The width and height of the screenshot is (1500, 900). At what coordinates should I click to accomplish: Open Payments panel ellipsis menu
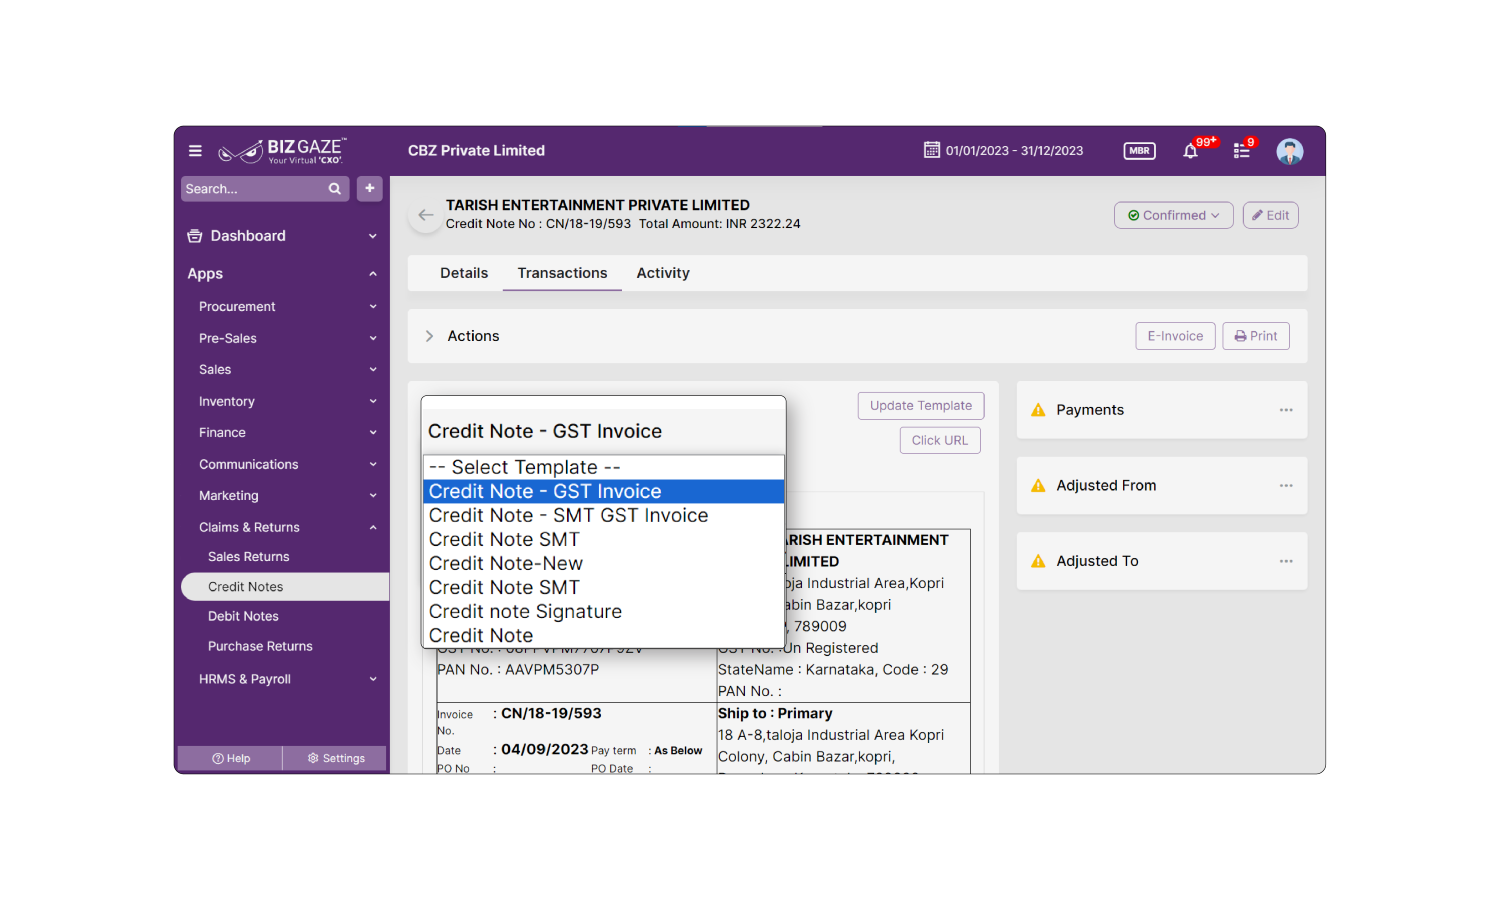tap(1286, 410)
